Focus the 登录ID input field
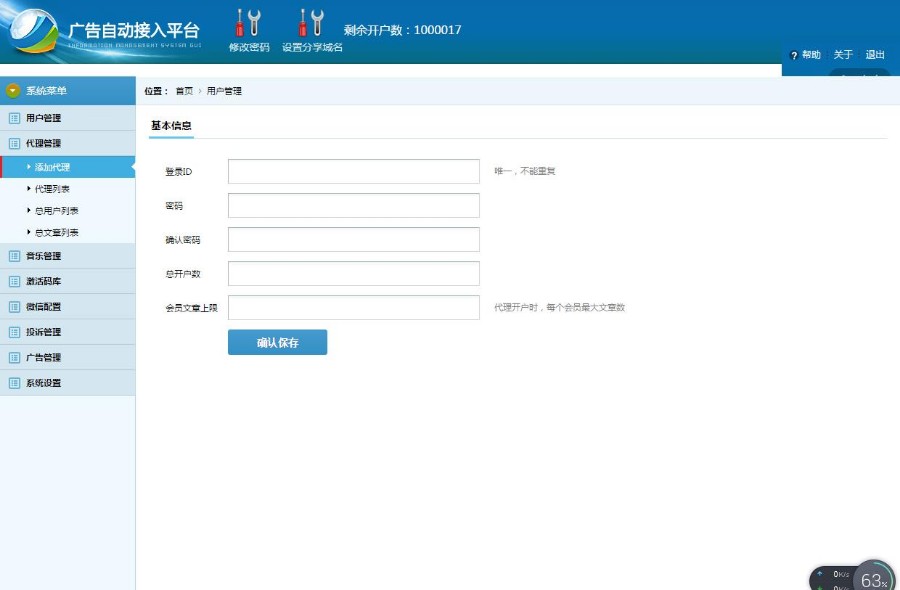The width and height of the screenshot is (900, 590). (x=353, y=172)
